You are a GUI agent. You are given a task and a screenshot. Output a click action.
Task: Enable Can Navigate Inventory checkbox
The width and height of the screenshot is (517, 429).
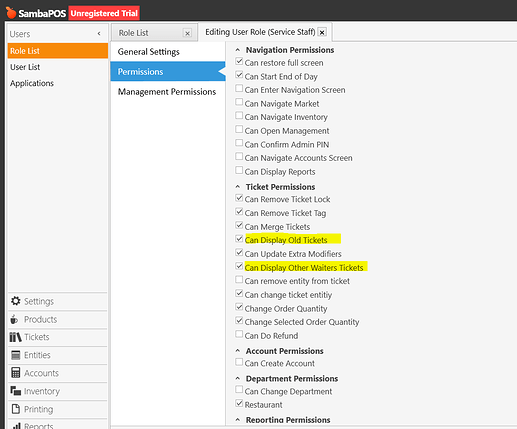pos(239,116)
